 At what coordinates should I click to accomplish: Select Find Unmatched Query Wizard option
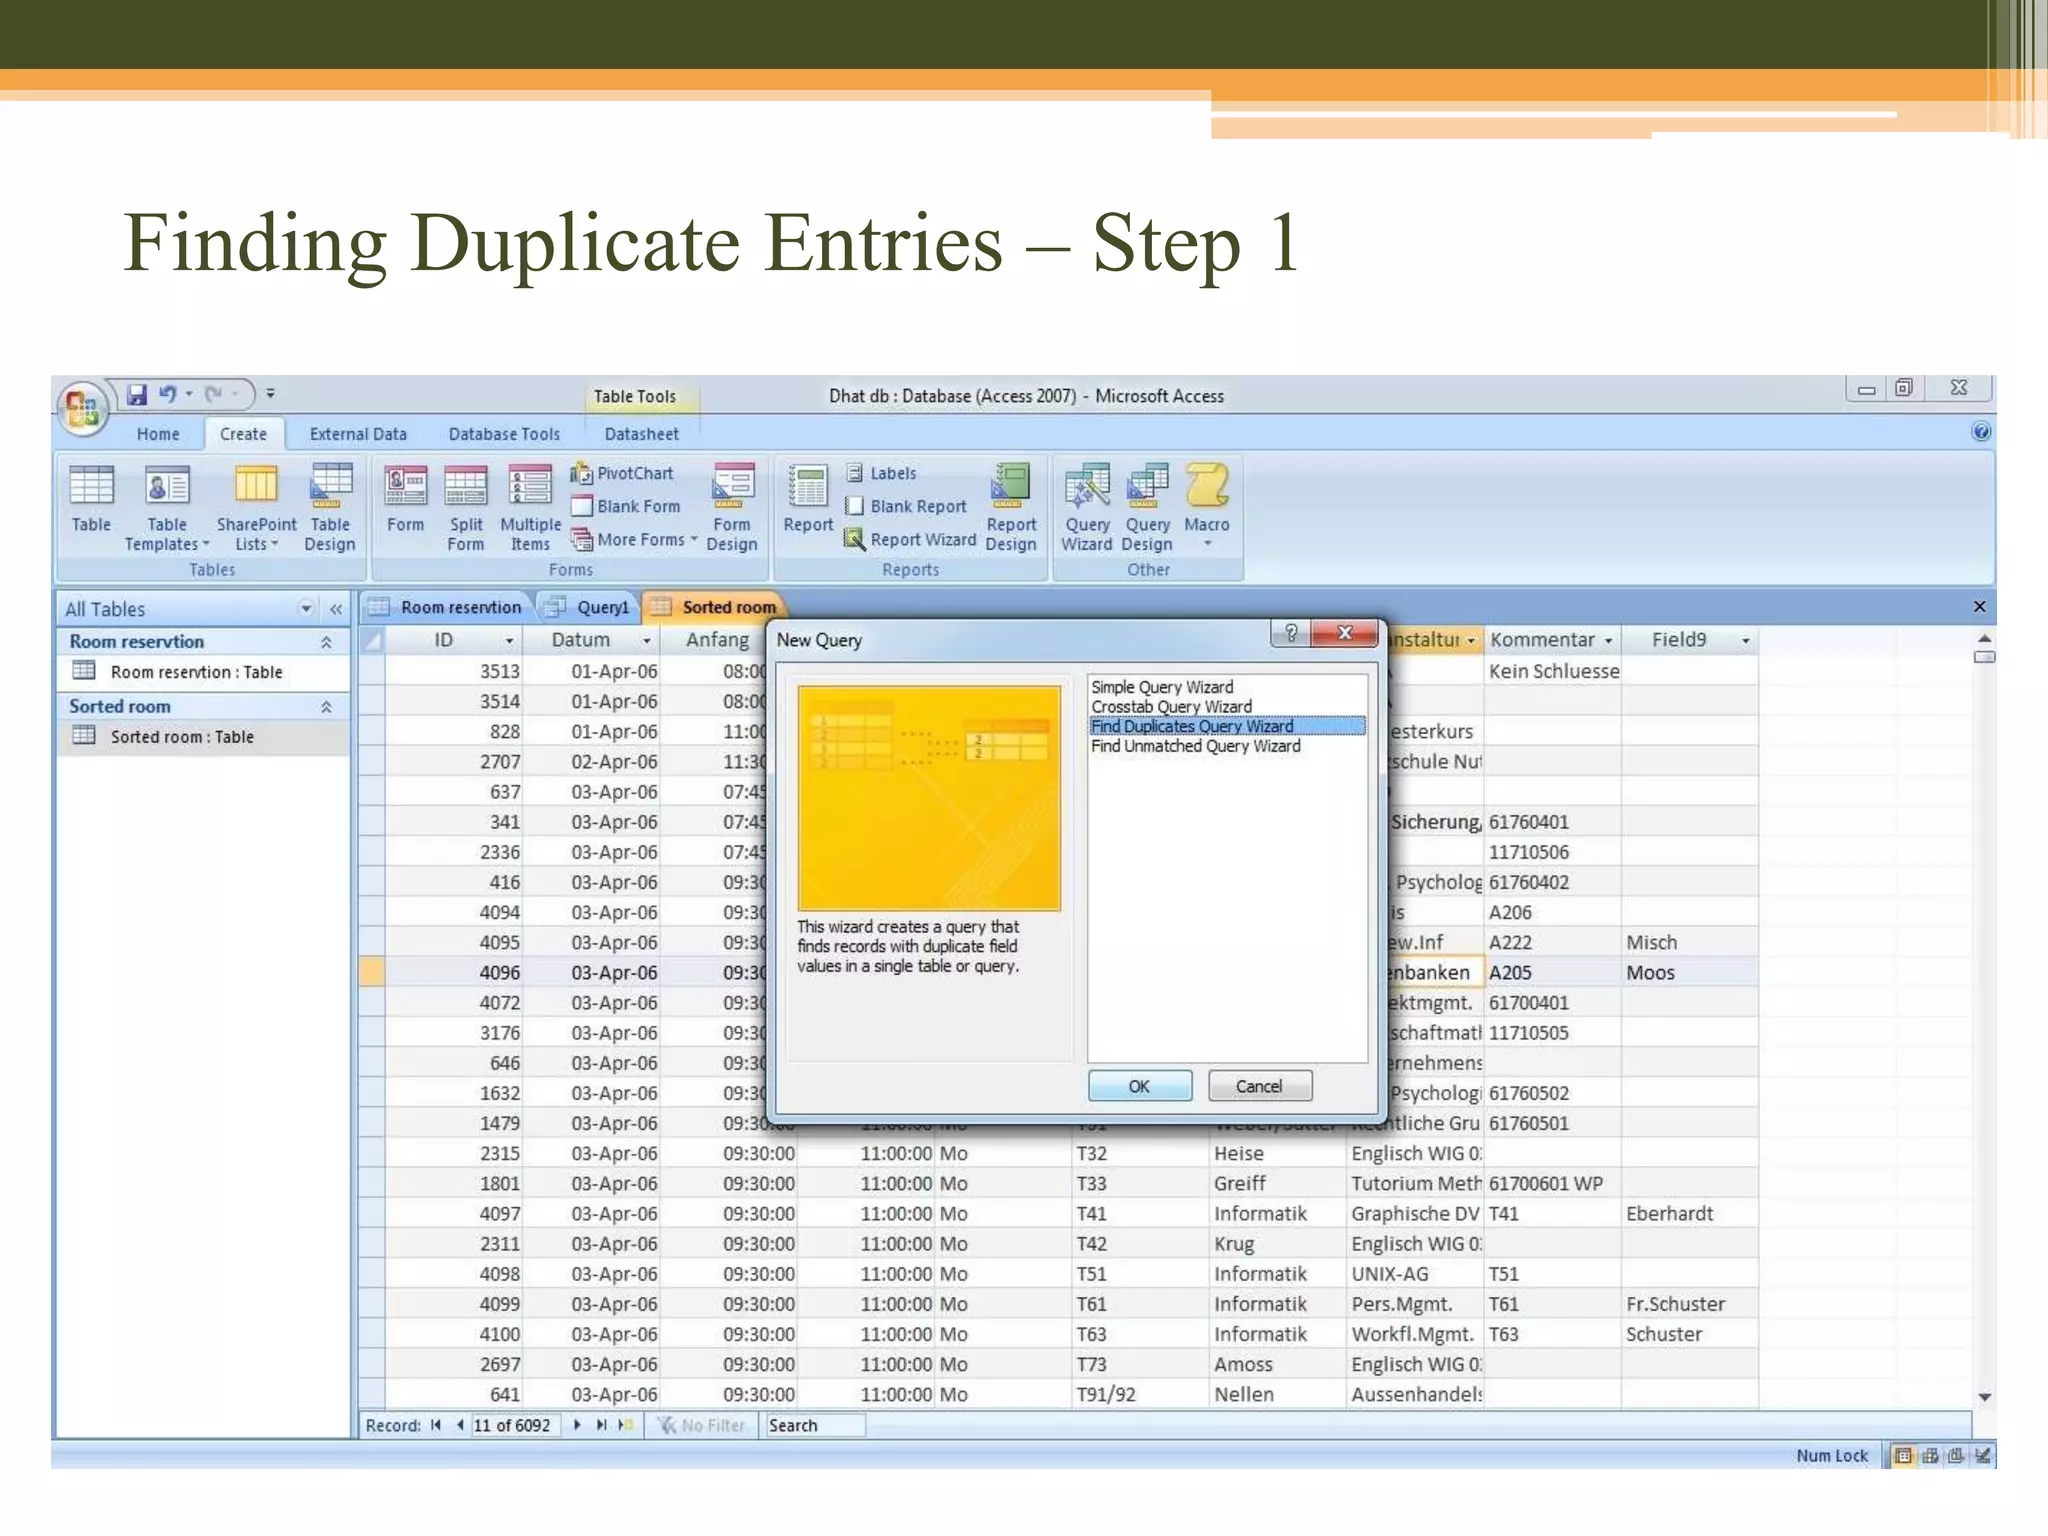click(1195, 746)
